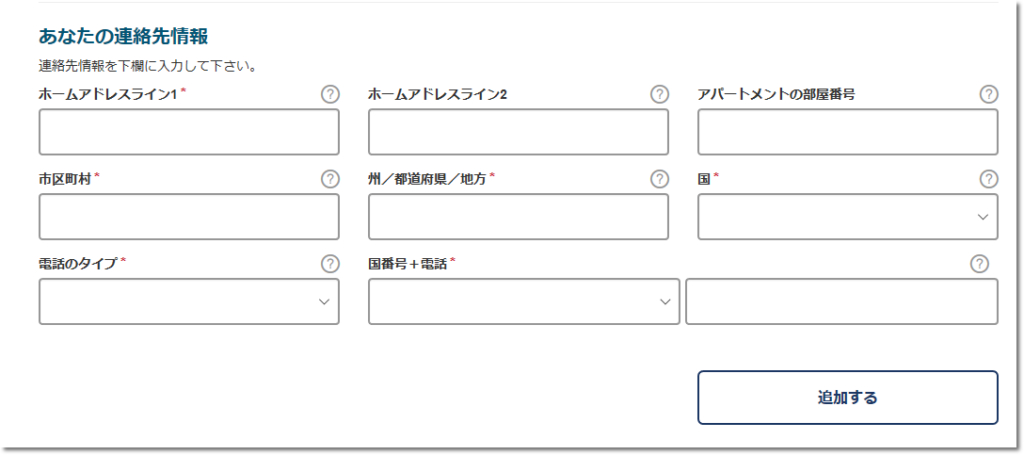Select the アパートメントの部屋番号 input field
This screenshot has width=1024, height=455.
[x=848, y=132]
